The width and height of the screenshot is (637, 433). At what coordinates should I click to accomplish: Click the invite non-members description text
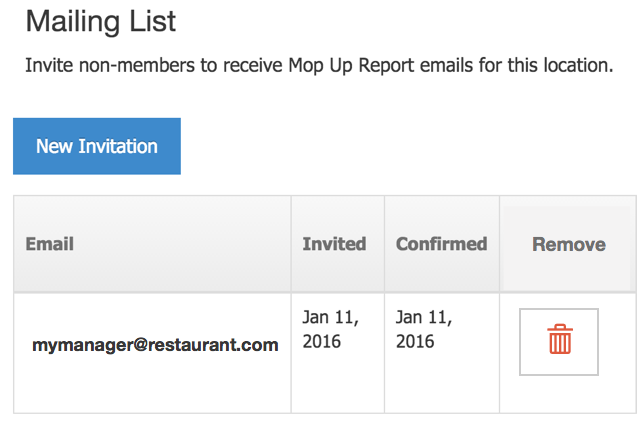pos(319,65)
